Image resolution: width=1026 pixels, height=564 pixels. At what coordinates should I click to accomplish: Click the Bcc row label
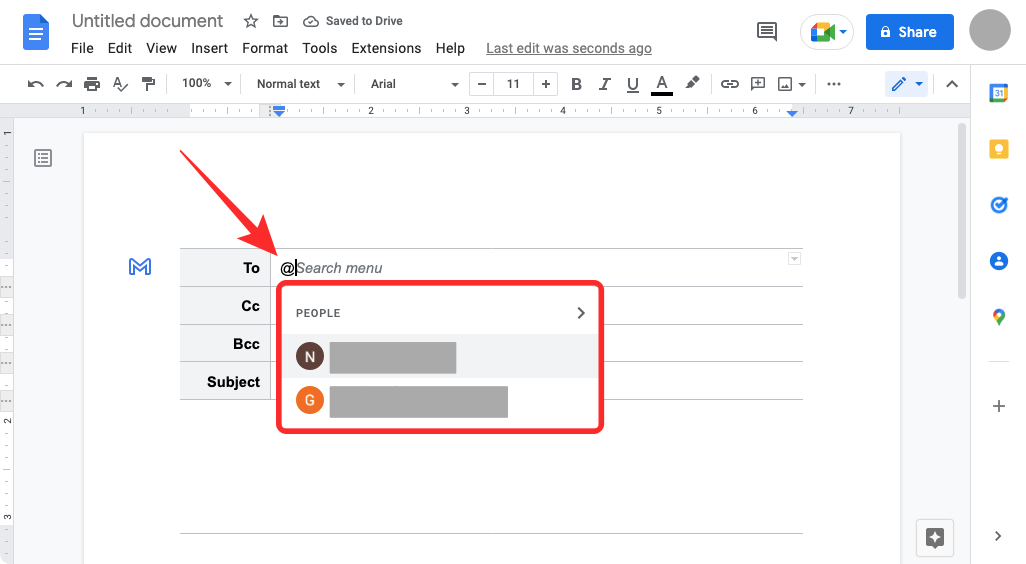pyautogui.click(x=246, y=344)
